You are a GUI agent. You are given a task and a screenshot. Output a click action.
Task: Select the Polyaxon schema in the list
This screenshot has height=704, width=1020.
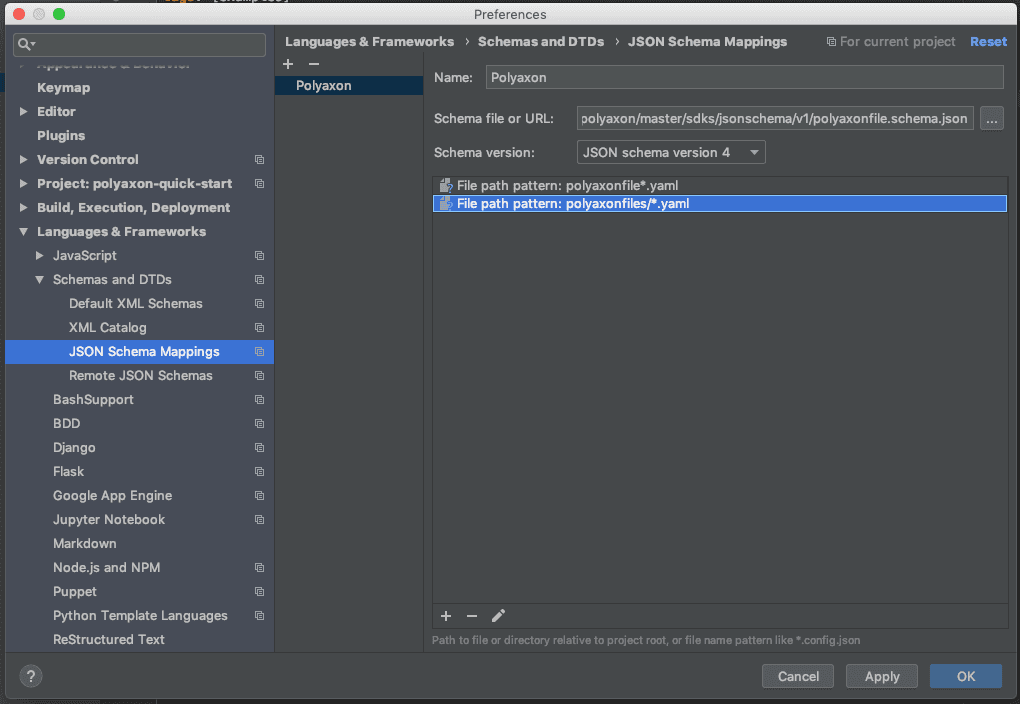pyautogui.click(x=349, y=86)
